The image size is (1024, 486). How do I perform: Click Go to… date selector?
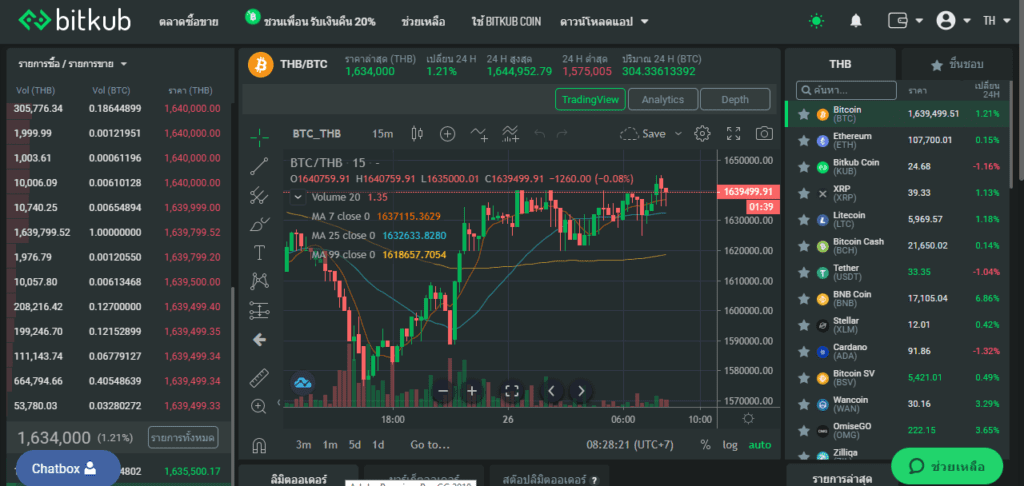click(x=430, y=445)
